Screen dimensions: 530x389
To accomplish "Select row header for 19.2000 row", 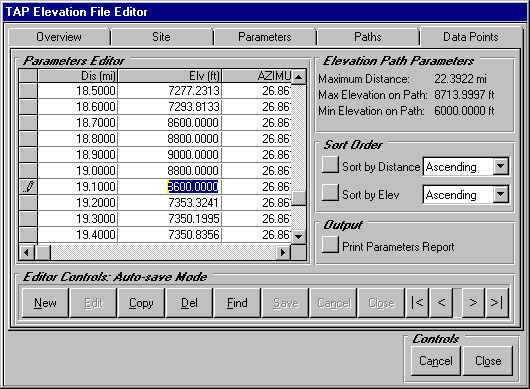I will click(x=28, y=202).
